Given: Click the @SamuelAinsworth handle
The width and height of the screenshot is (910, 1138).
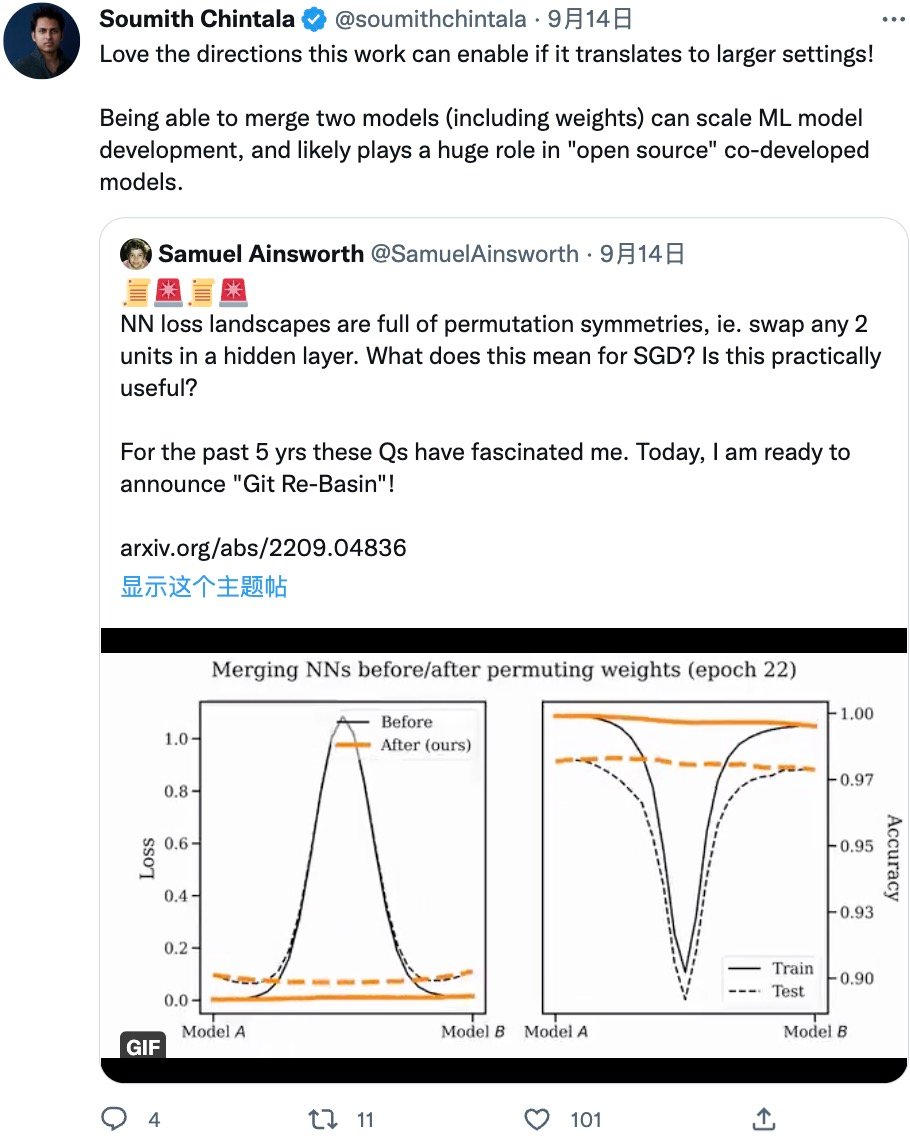Looking at the screenshot, I should (474, 254).
